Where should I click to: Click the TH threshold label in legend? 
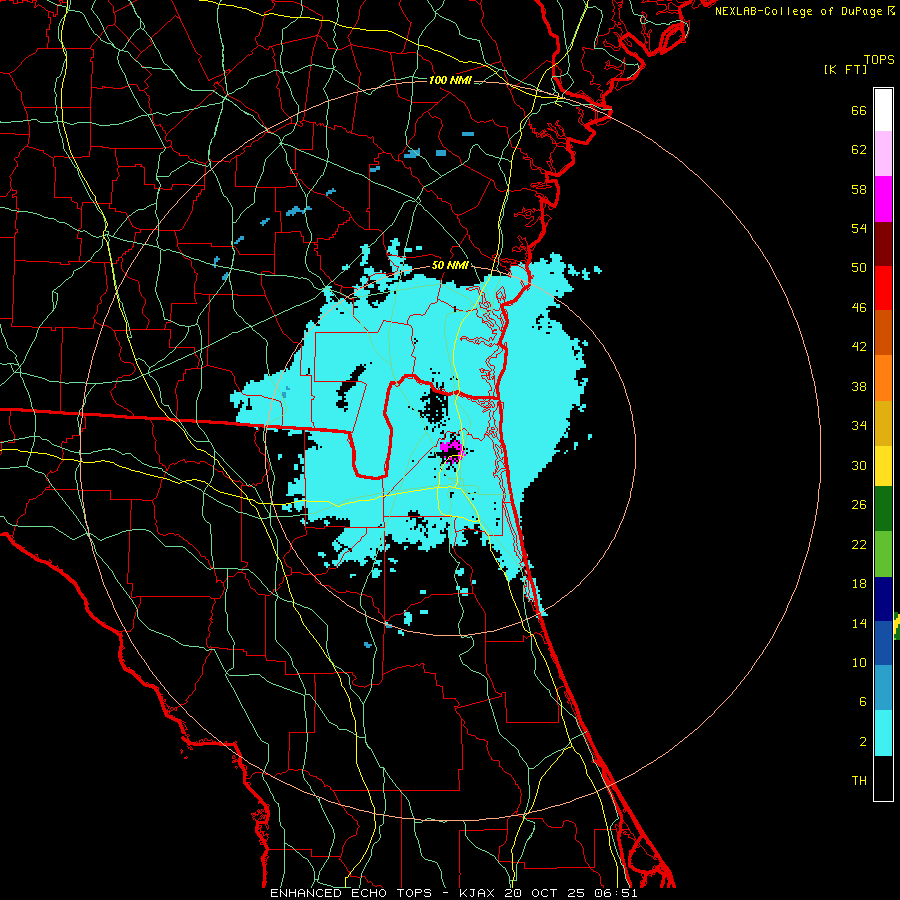click(859, 781)
